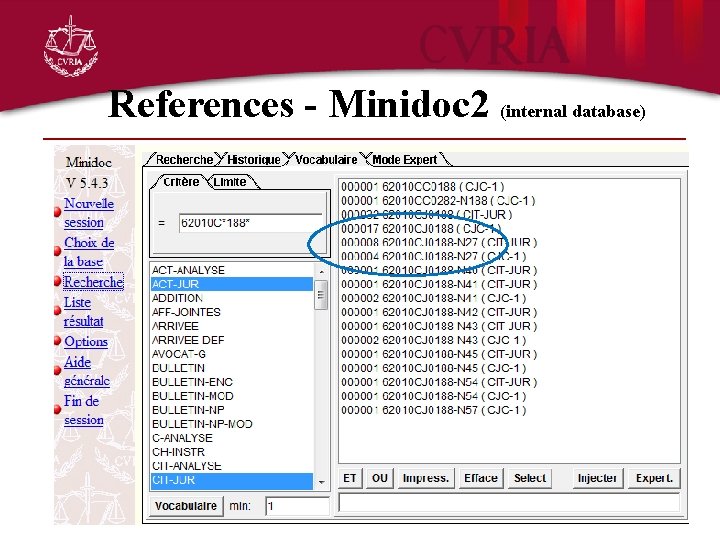Viewport: 720px width, 540px height.
Task: Select result 000004 62010CJ0188-N27 (CJC-1)
Action: click(433, 256)
